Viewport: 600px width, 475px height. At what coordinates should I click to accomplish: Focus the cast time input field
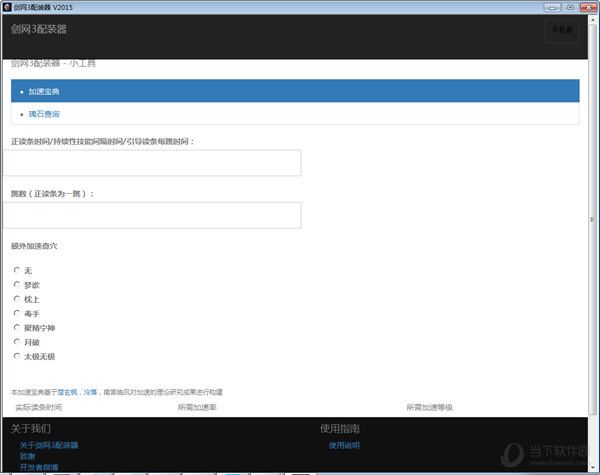(152, 163)
